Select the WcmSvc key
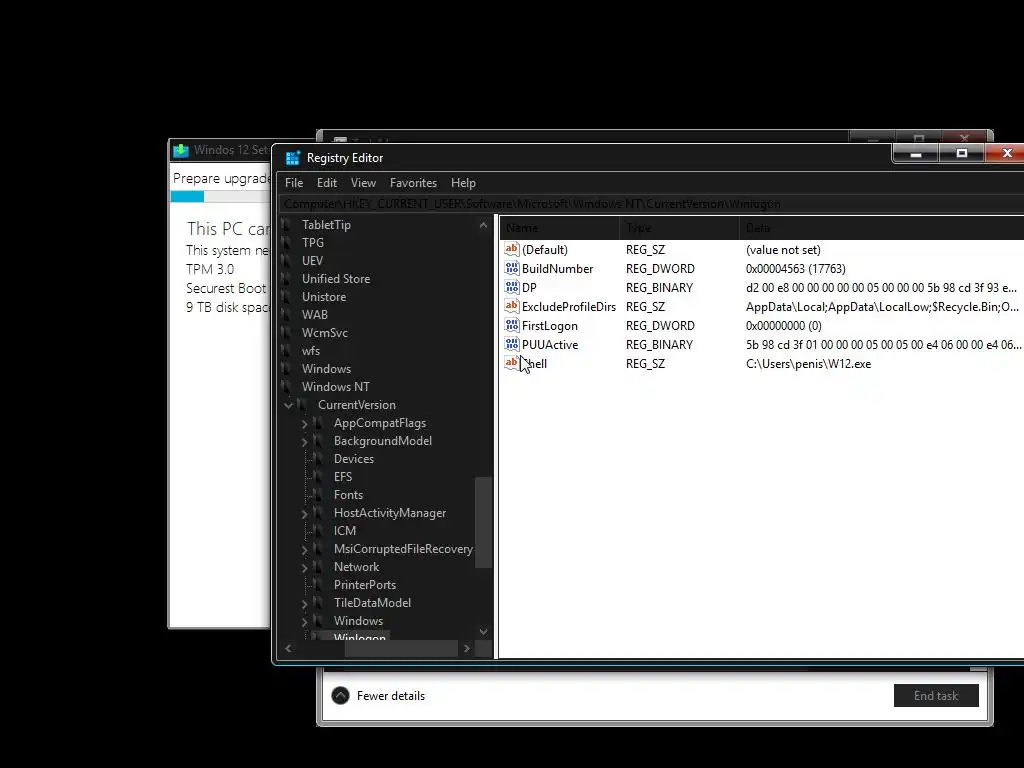This screenshot has height=768, width=1024. point(325,332)
